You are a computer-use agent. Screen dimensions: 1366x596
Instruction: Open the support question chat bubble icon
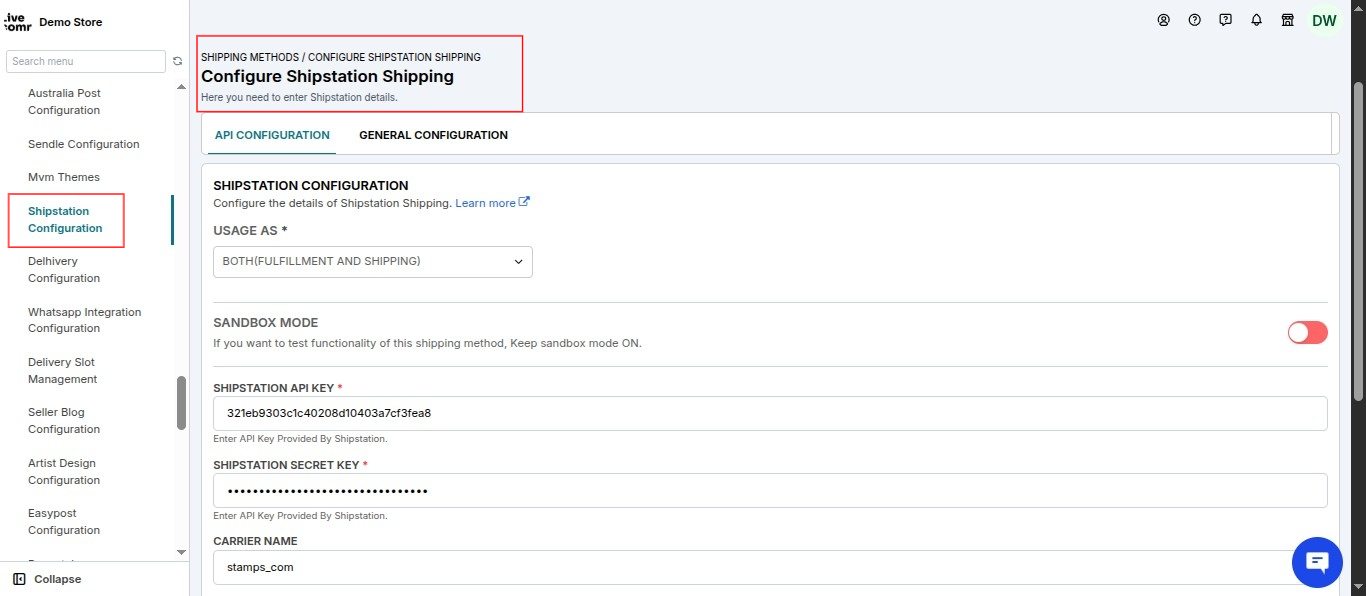click(x=1225, y=20)
